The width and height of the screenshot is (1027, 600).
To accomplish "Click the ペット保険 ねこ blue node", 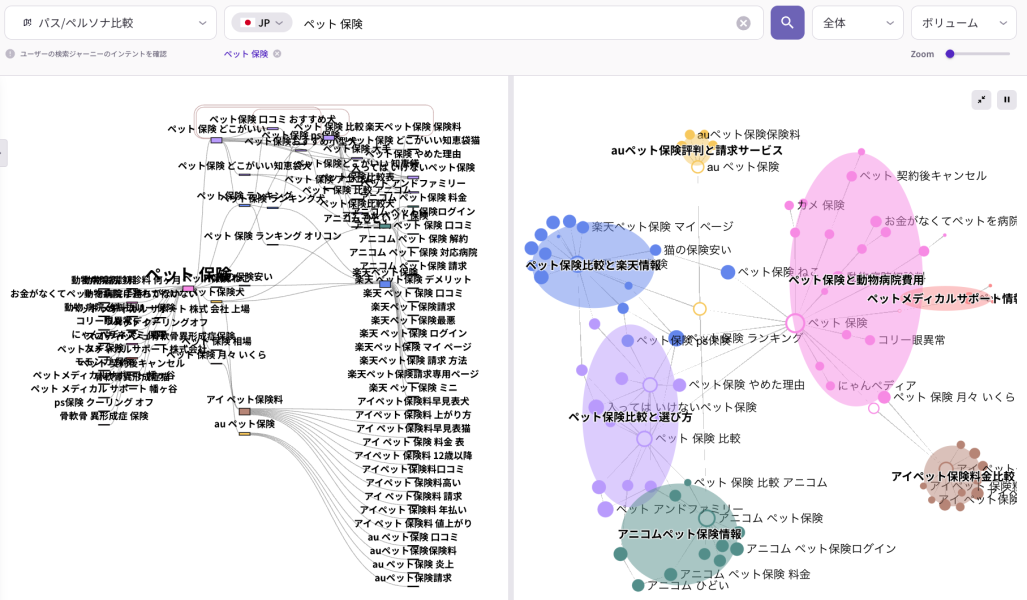I will tap(728, 272).
